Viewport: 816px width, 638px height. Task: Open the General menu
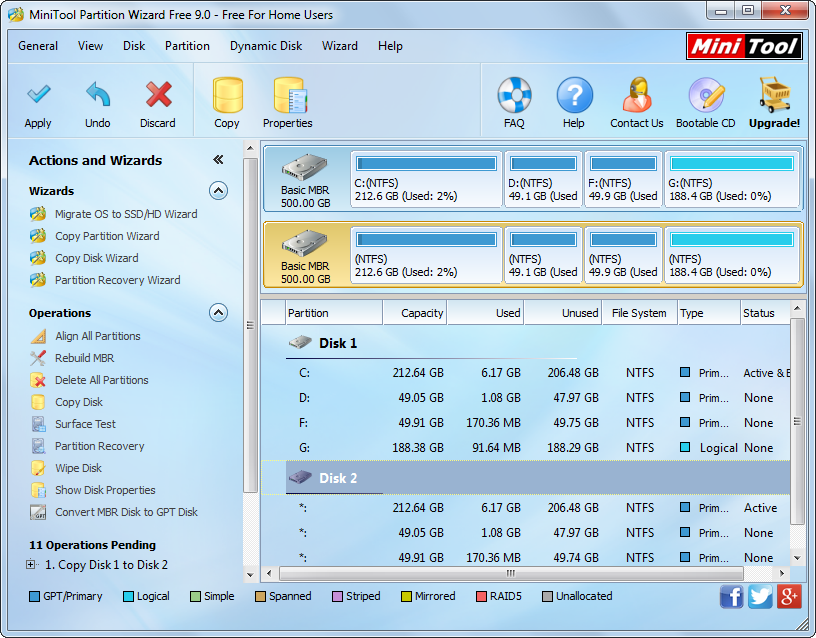[38, 46]
